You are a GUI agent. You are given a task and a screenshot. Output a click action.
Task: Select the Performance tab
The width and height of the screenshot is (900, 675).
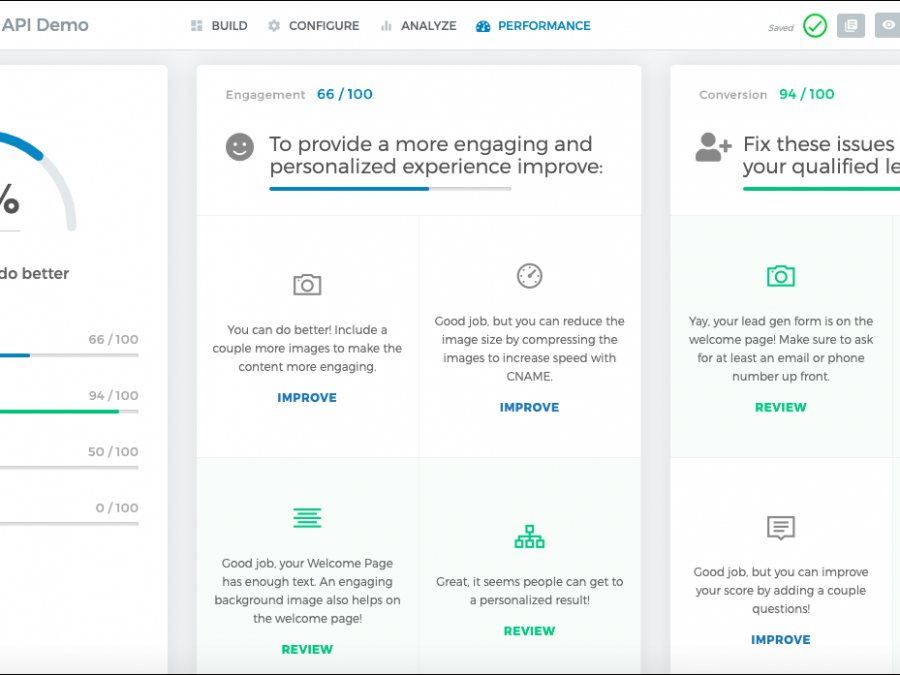click(533, 26)
